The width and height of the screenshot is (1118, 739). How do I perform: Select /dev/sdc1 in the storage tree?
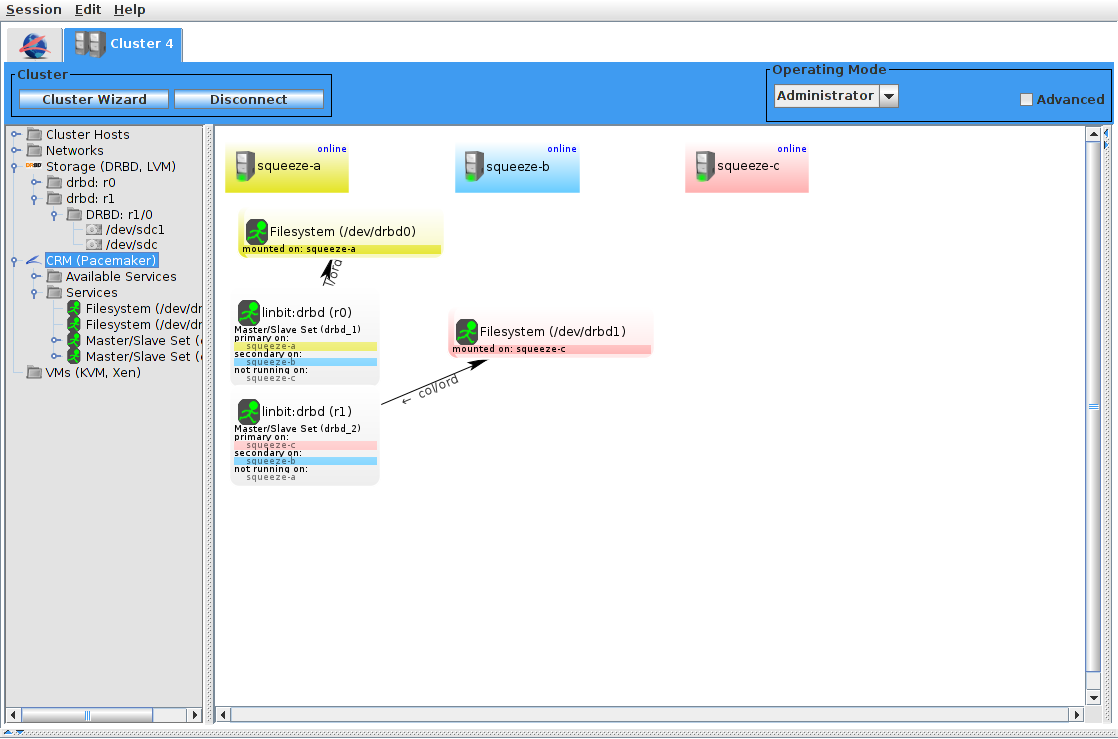click(135, 229)
